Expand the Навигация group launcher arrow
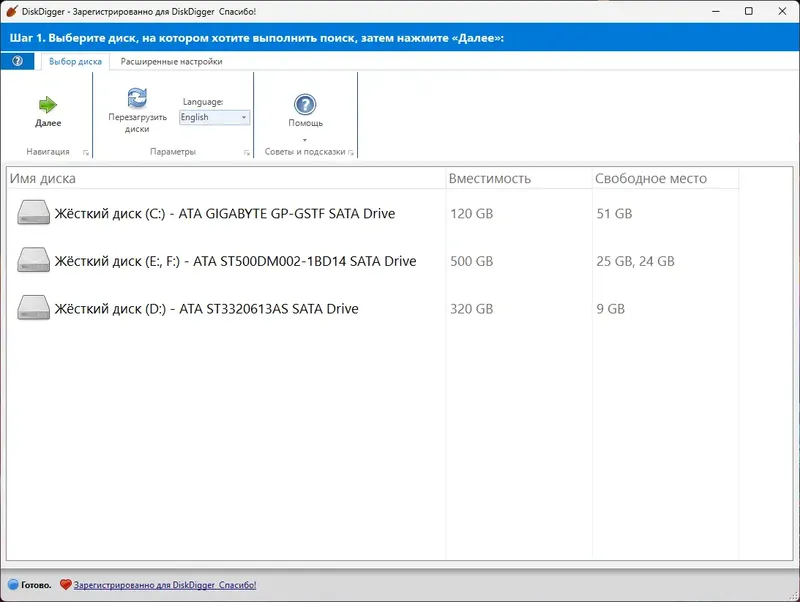The image size is (800, 602). (x=88, y=151)
